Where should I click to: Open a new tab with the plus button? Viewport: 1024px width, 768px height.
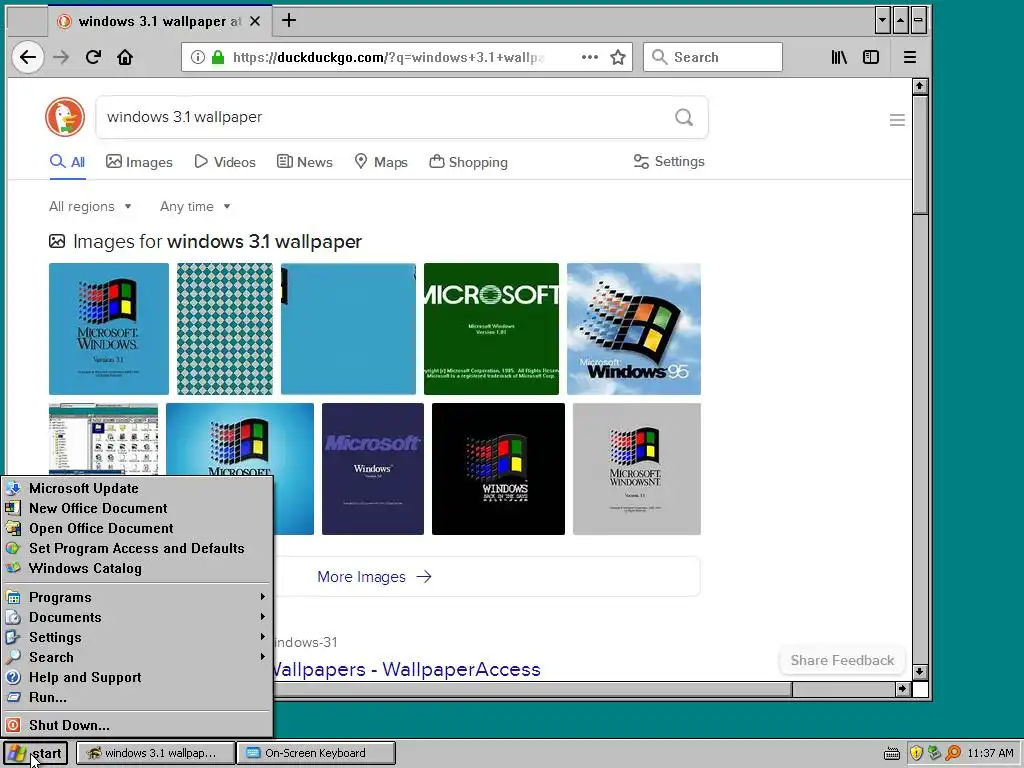289,21
